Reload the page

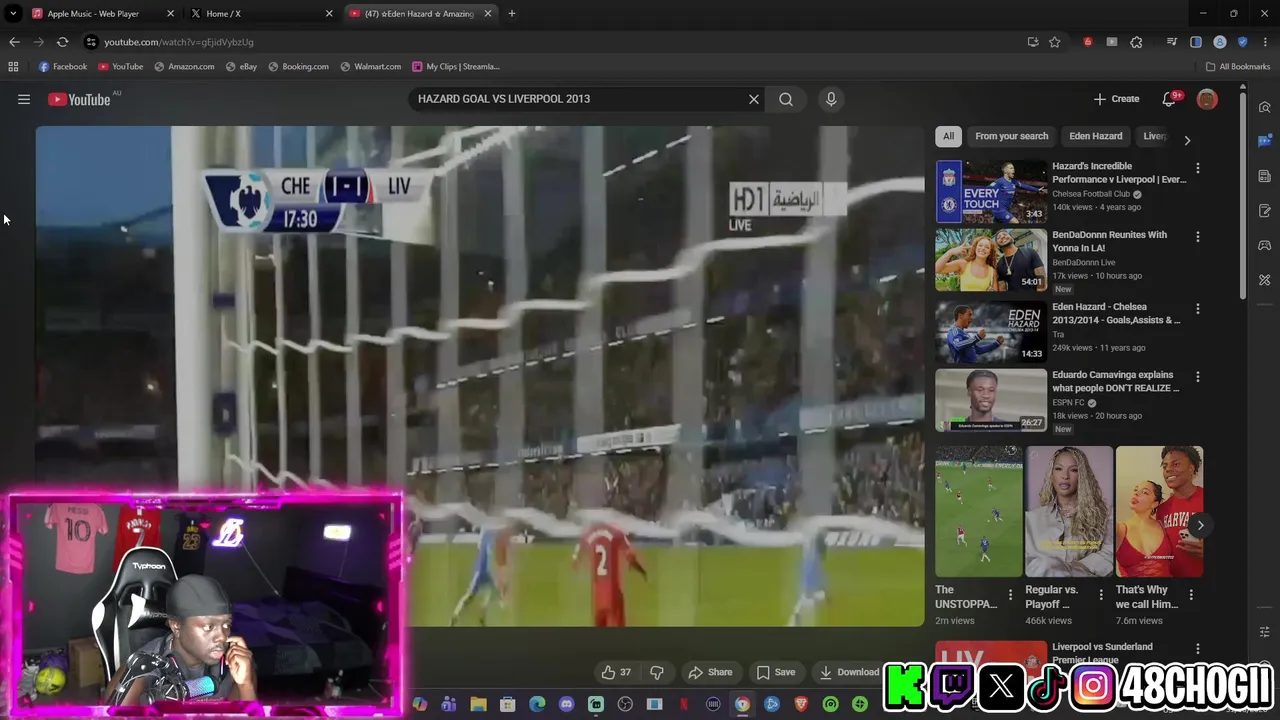tap(62, 42)
